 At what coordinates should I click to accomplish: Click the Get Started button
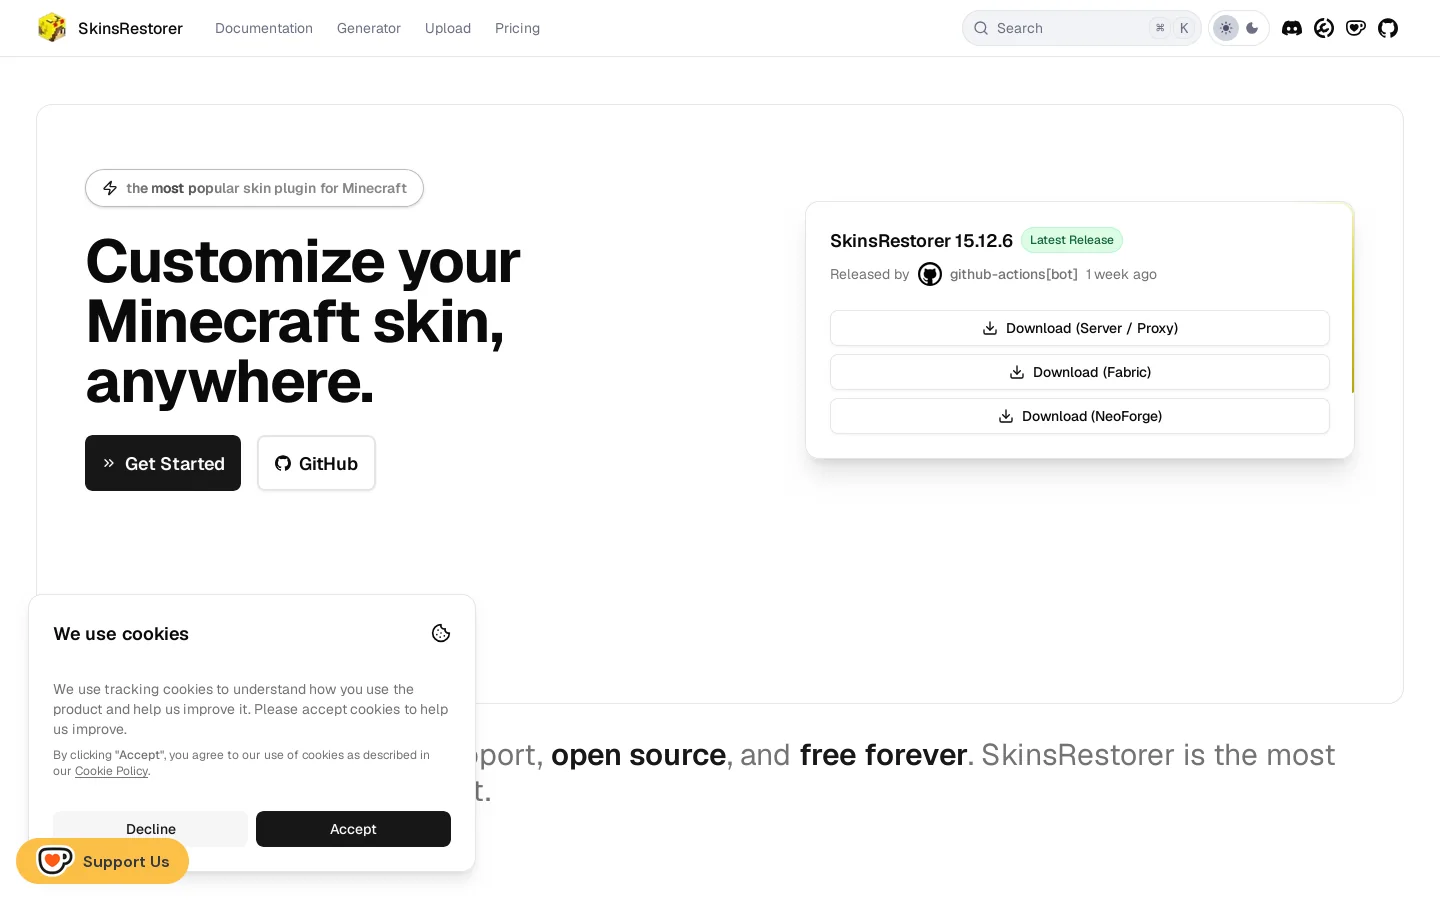[163, 463]
